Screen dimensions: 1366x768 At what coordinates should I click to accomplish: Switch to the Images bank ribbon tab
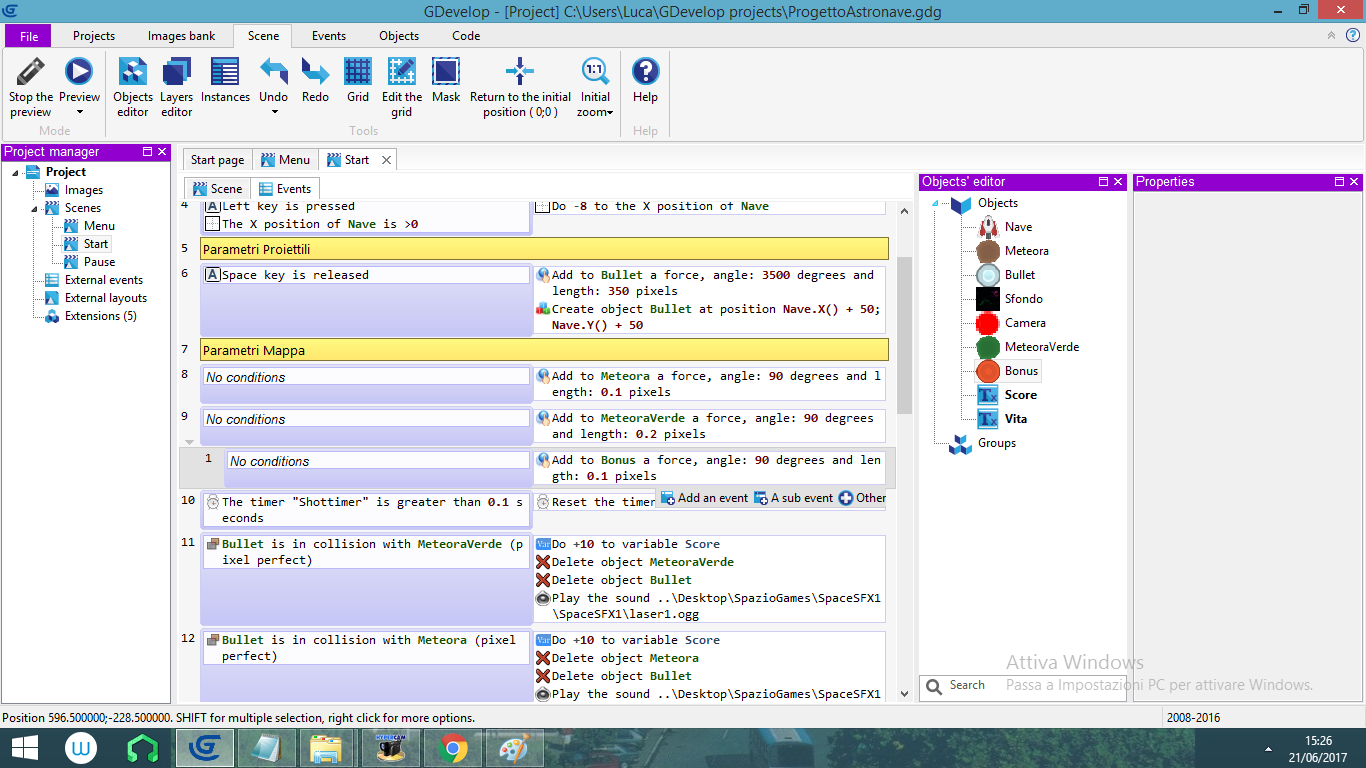182,36
